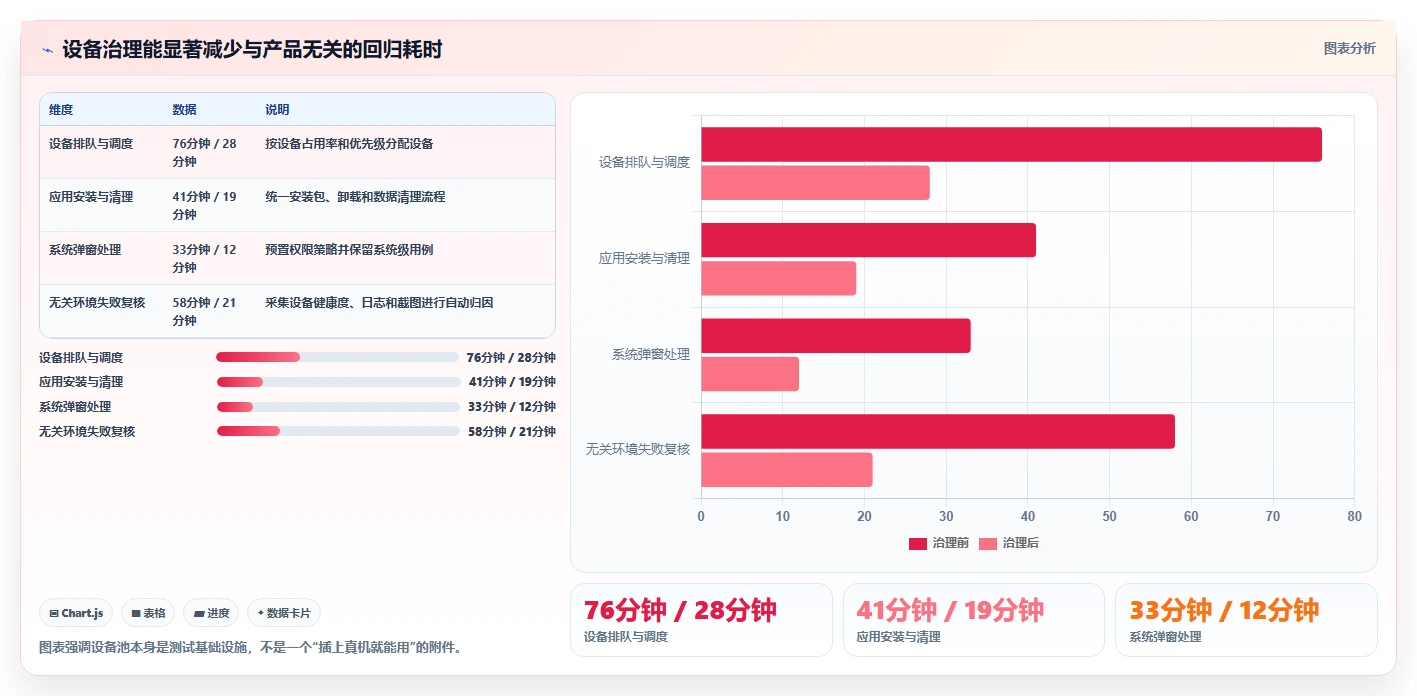Screen dimensions: 1417x696
Task: Click the 应用安装与清理 progress bar
Action: pyautogui.click(x=338, y=382)
